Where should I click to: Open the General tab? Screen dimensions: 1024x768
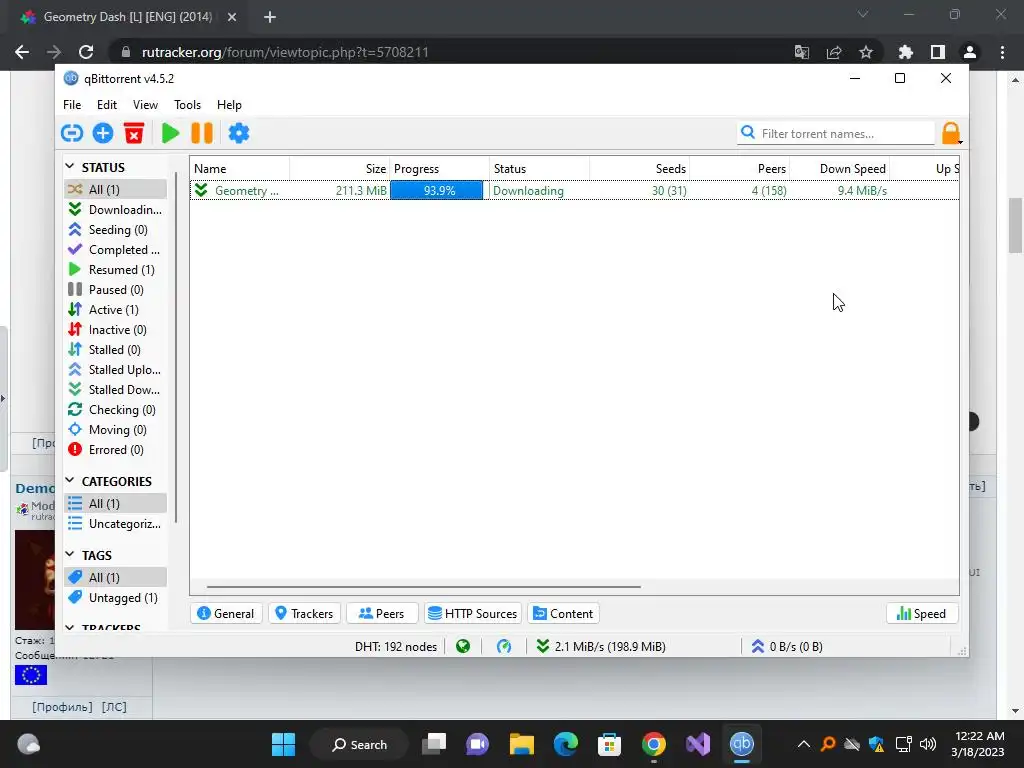tap(226, 613)
